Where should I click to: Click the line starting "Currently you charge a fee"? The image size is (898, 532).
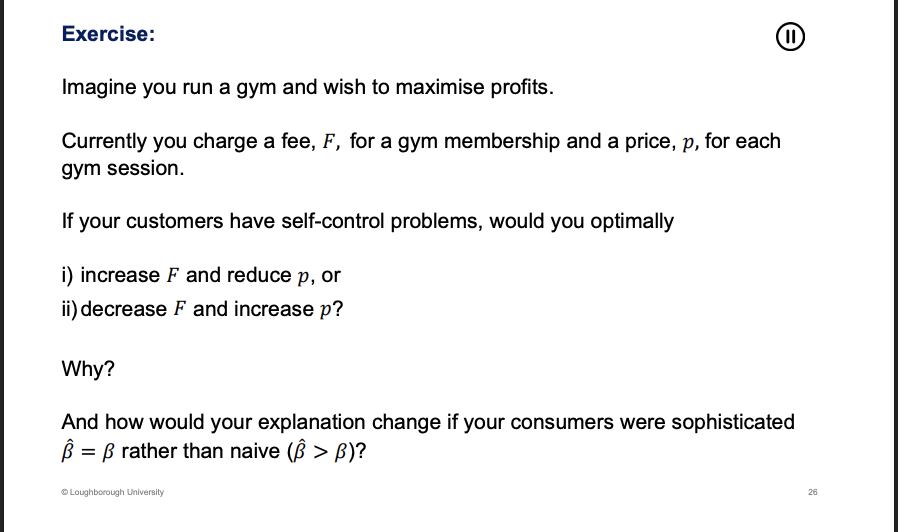click(x=420, y=141)
